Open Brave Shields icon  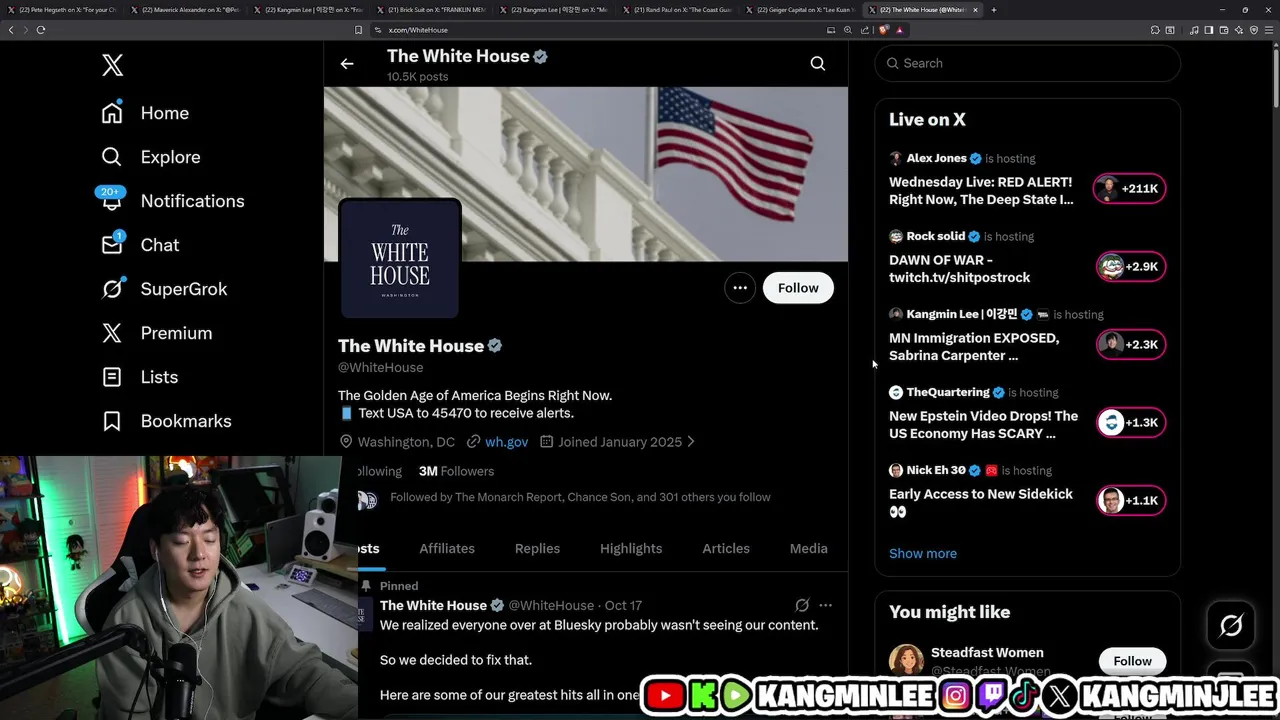(x=884, y=30)
